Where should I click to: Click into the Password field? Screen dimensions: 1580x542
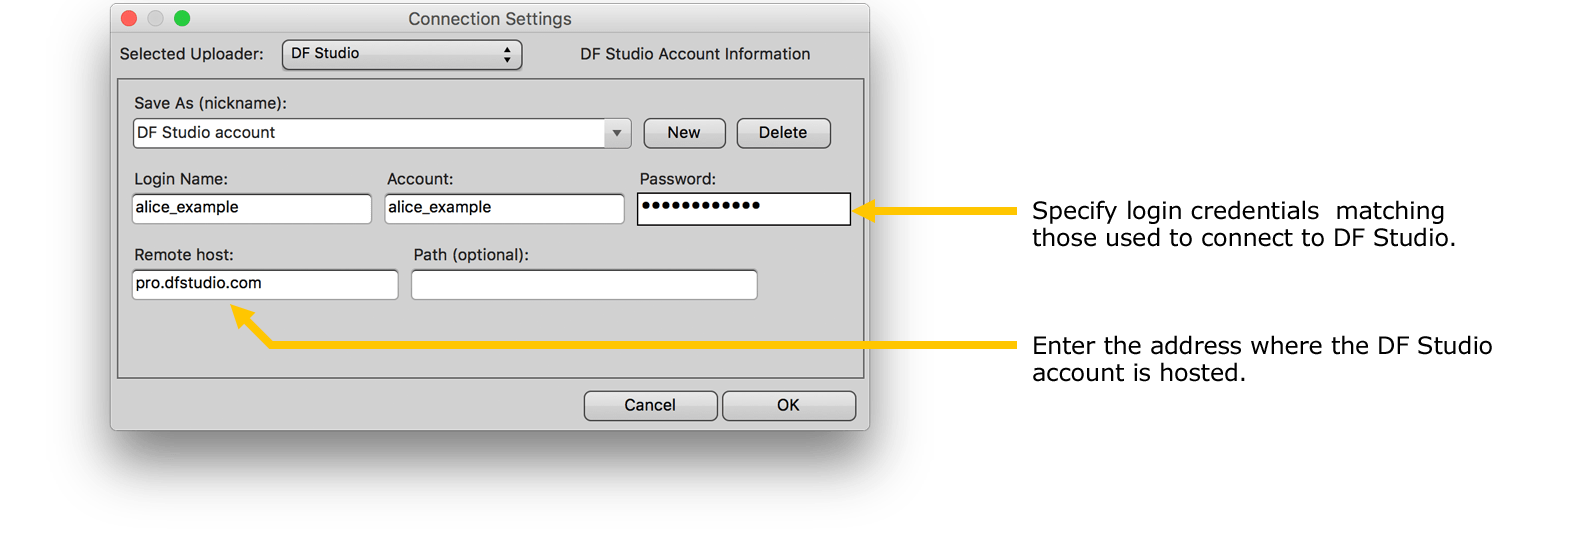pos(744,208)
